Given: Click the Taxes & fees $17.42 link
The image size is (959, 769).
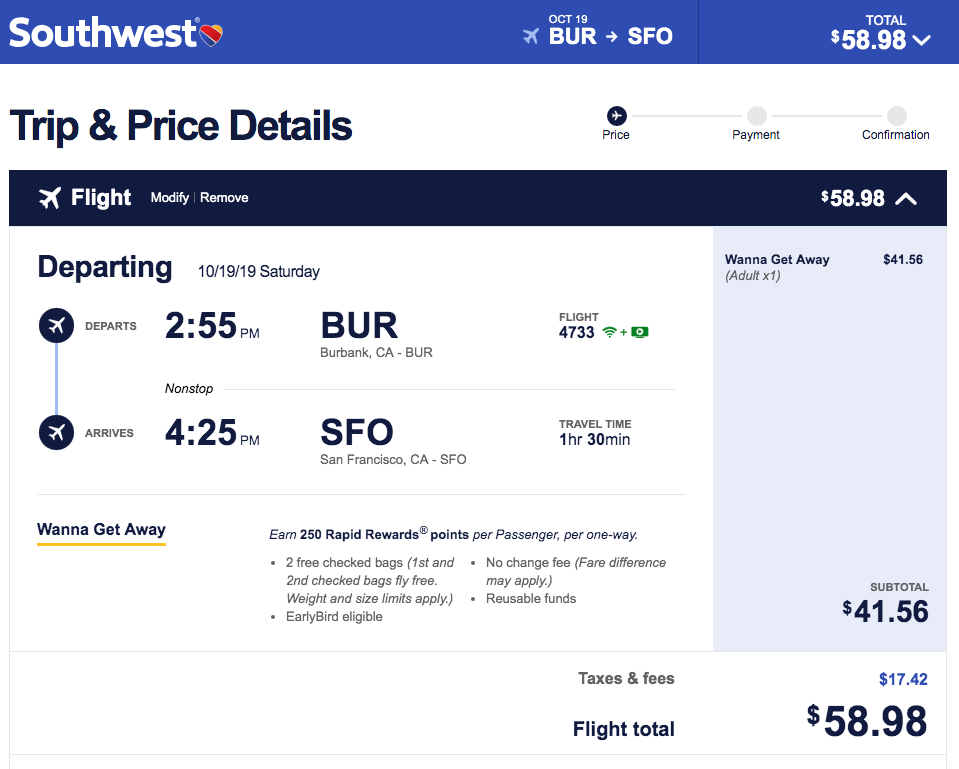Looking at the screenshot, I should (x=903, y=679).
